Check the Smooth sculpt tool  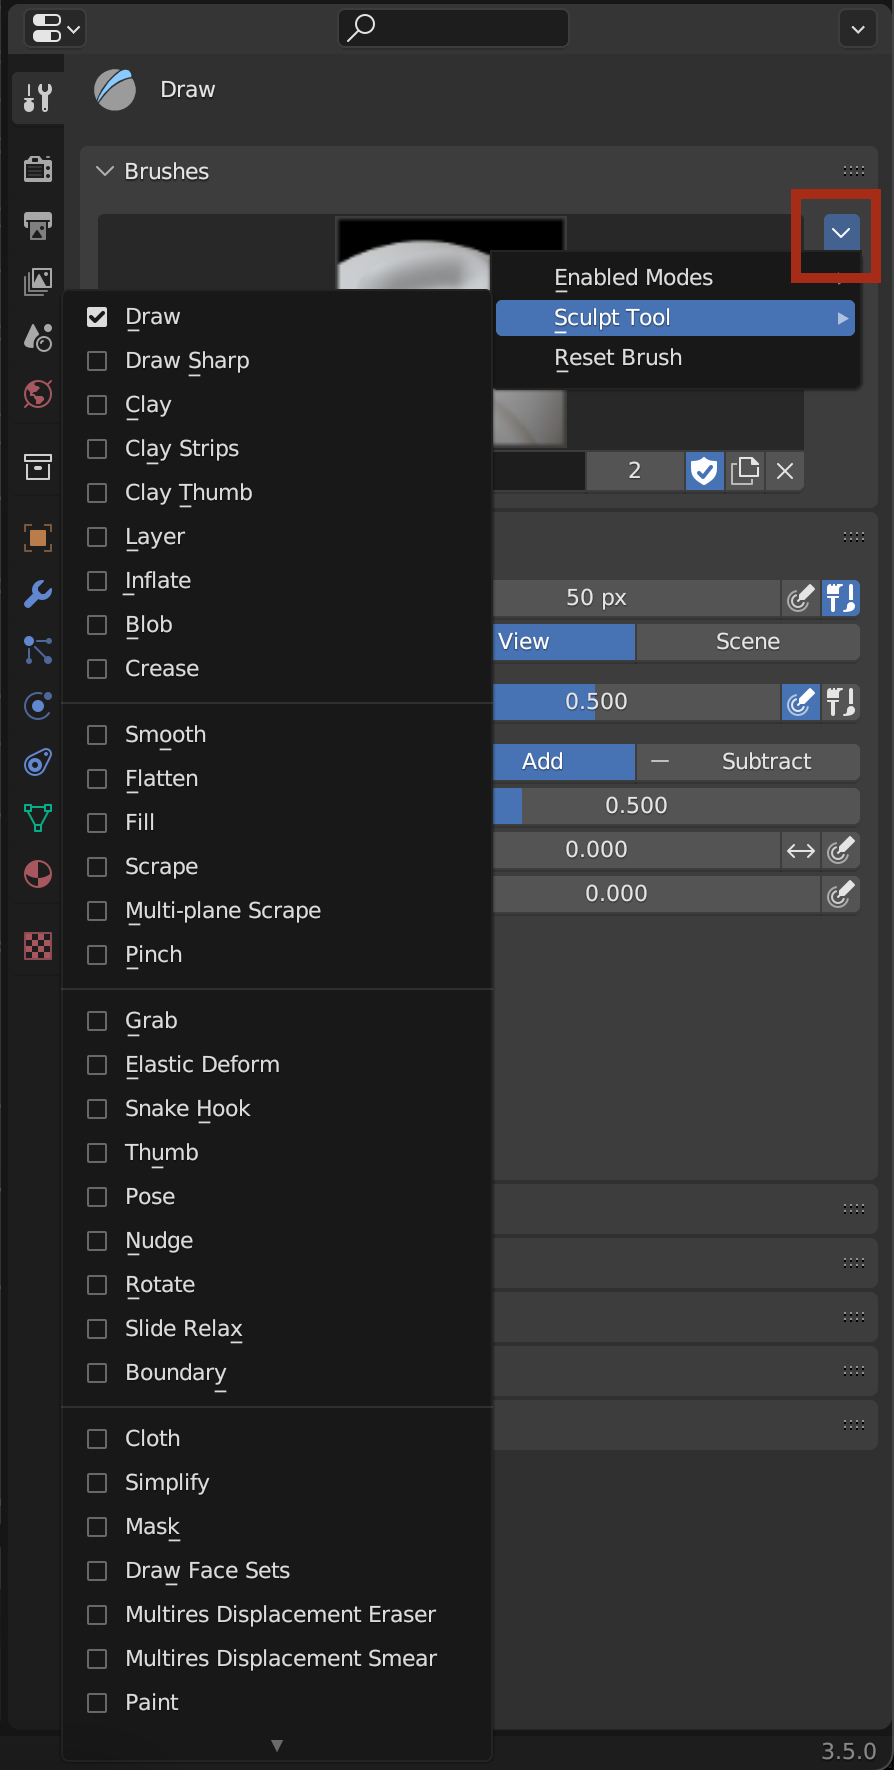click(x=97, y=735)
